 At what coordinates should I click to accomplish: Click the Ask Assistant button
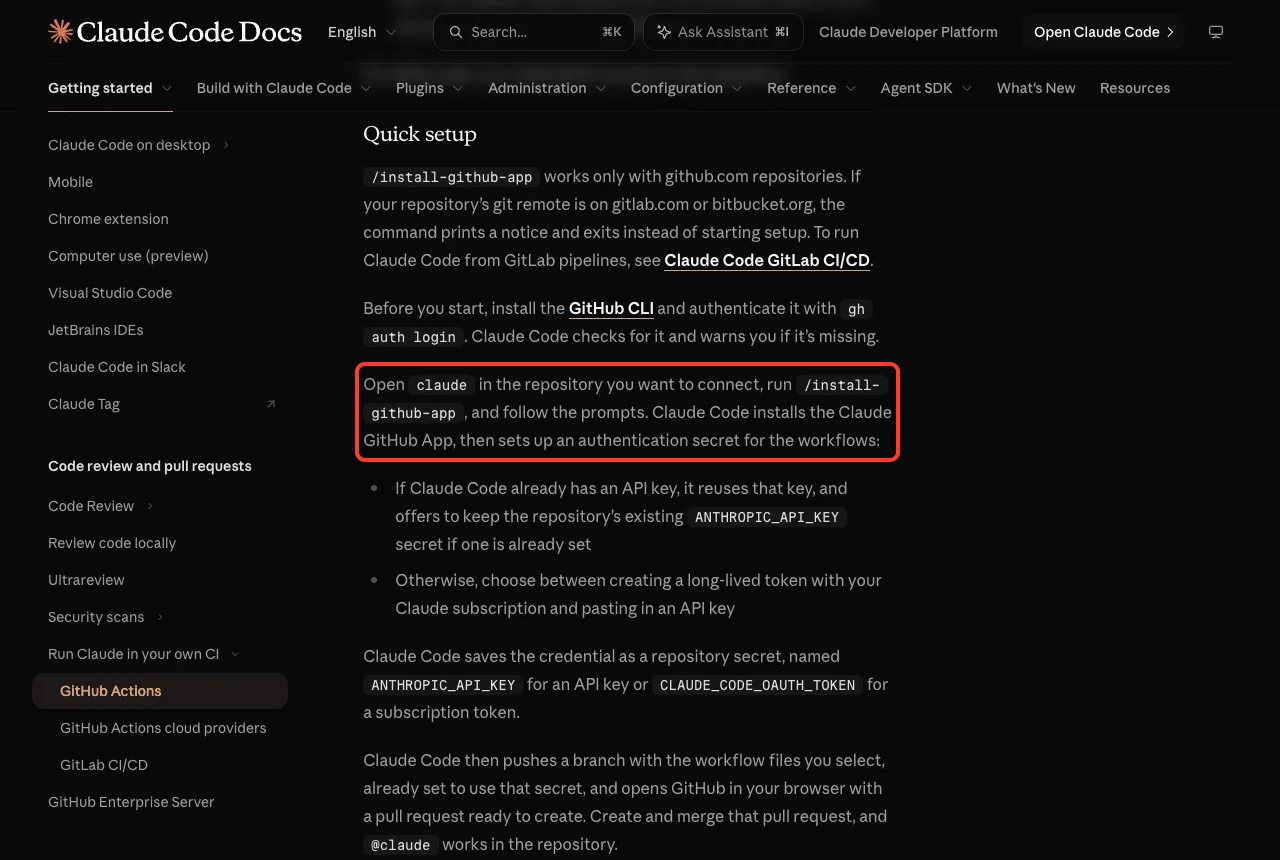[x=723, y=32]
